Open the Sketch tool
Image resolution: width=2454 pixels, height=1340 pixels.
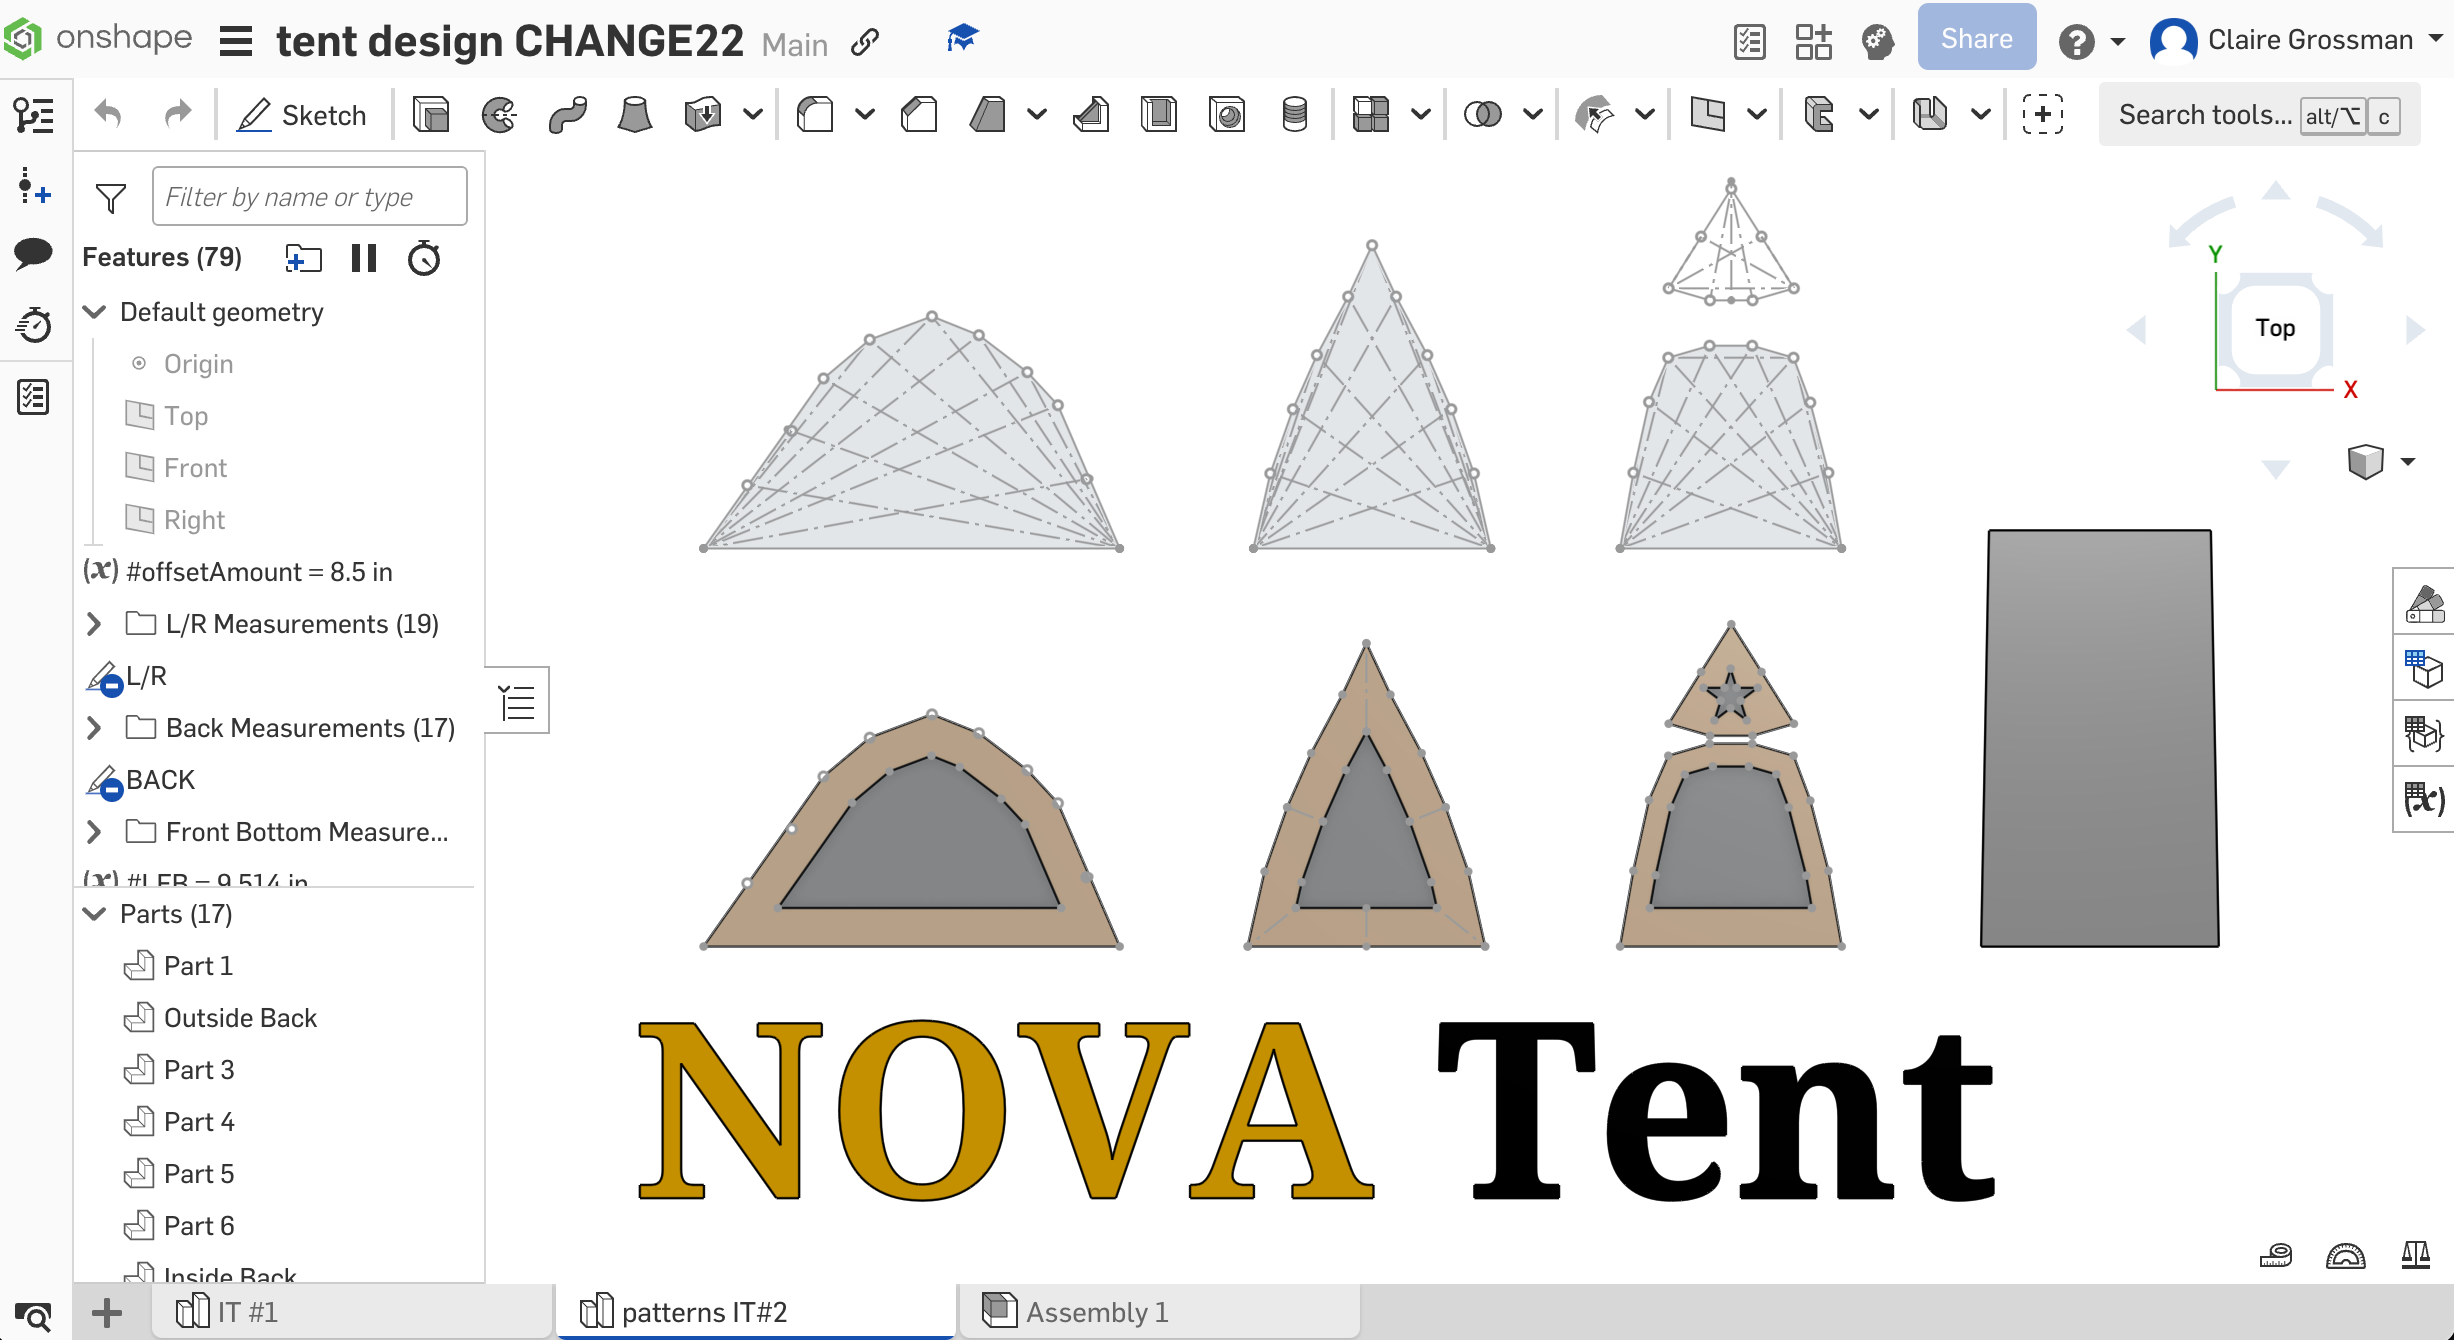(302, 115)
